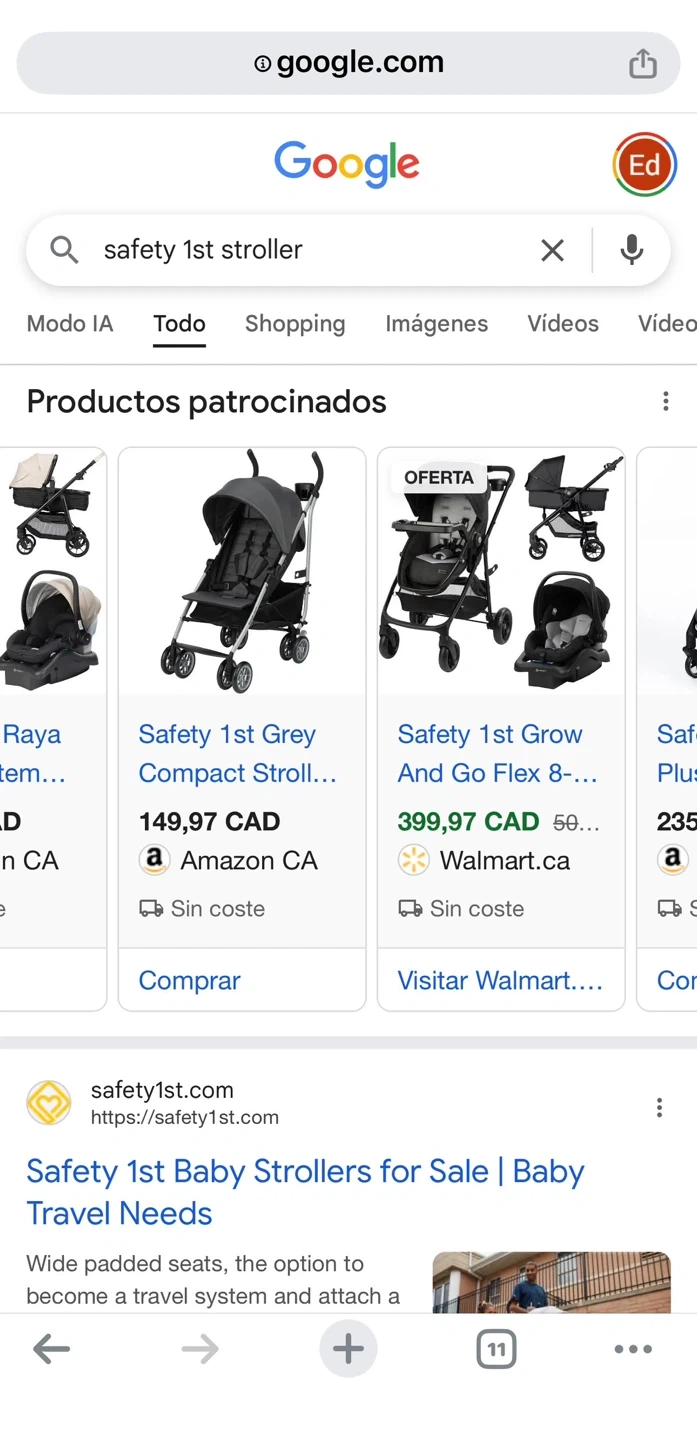
Task: Select the Modo IA tab
Action: (70, 324)
